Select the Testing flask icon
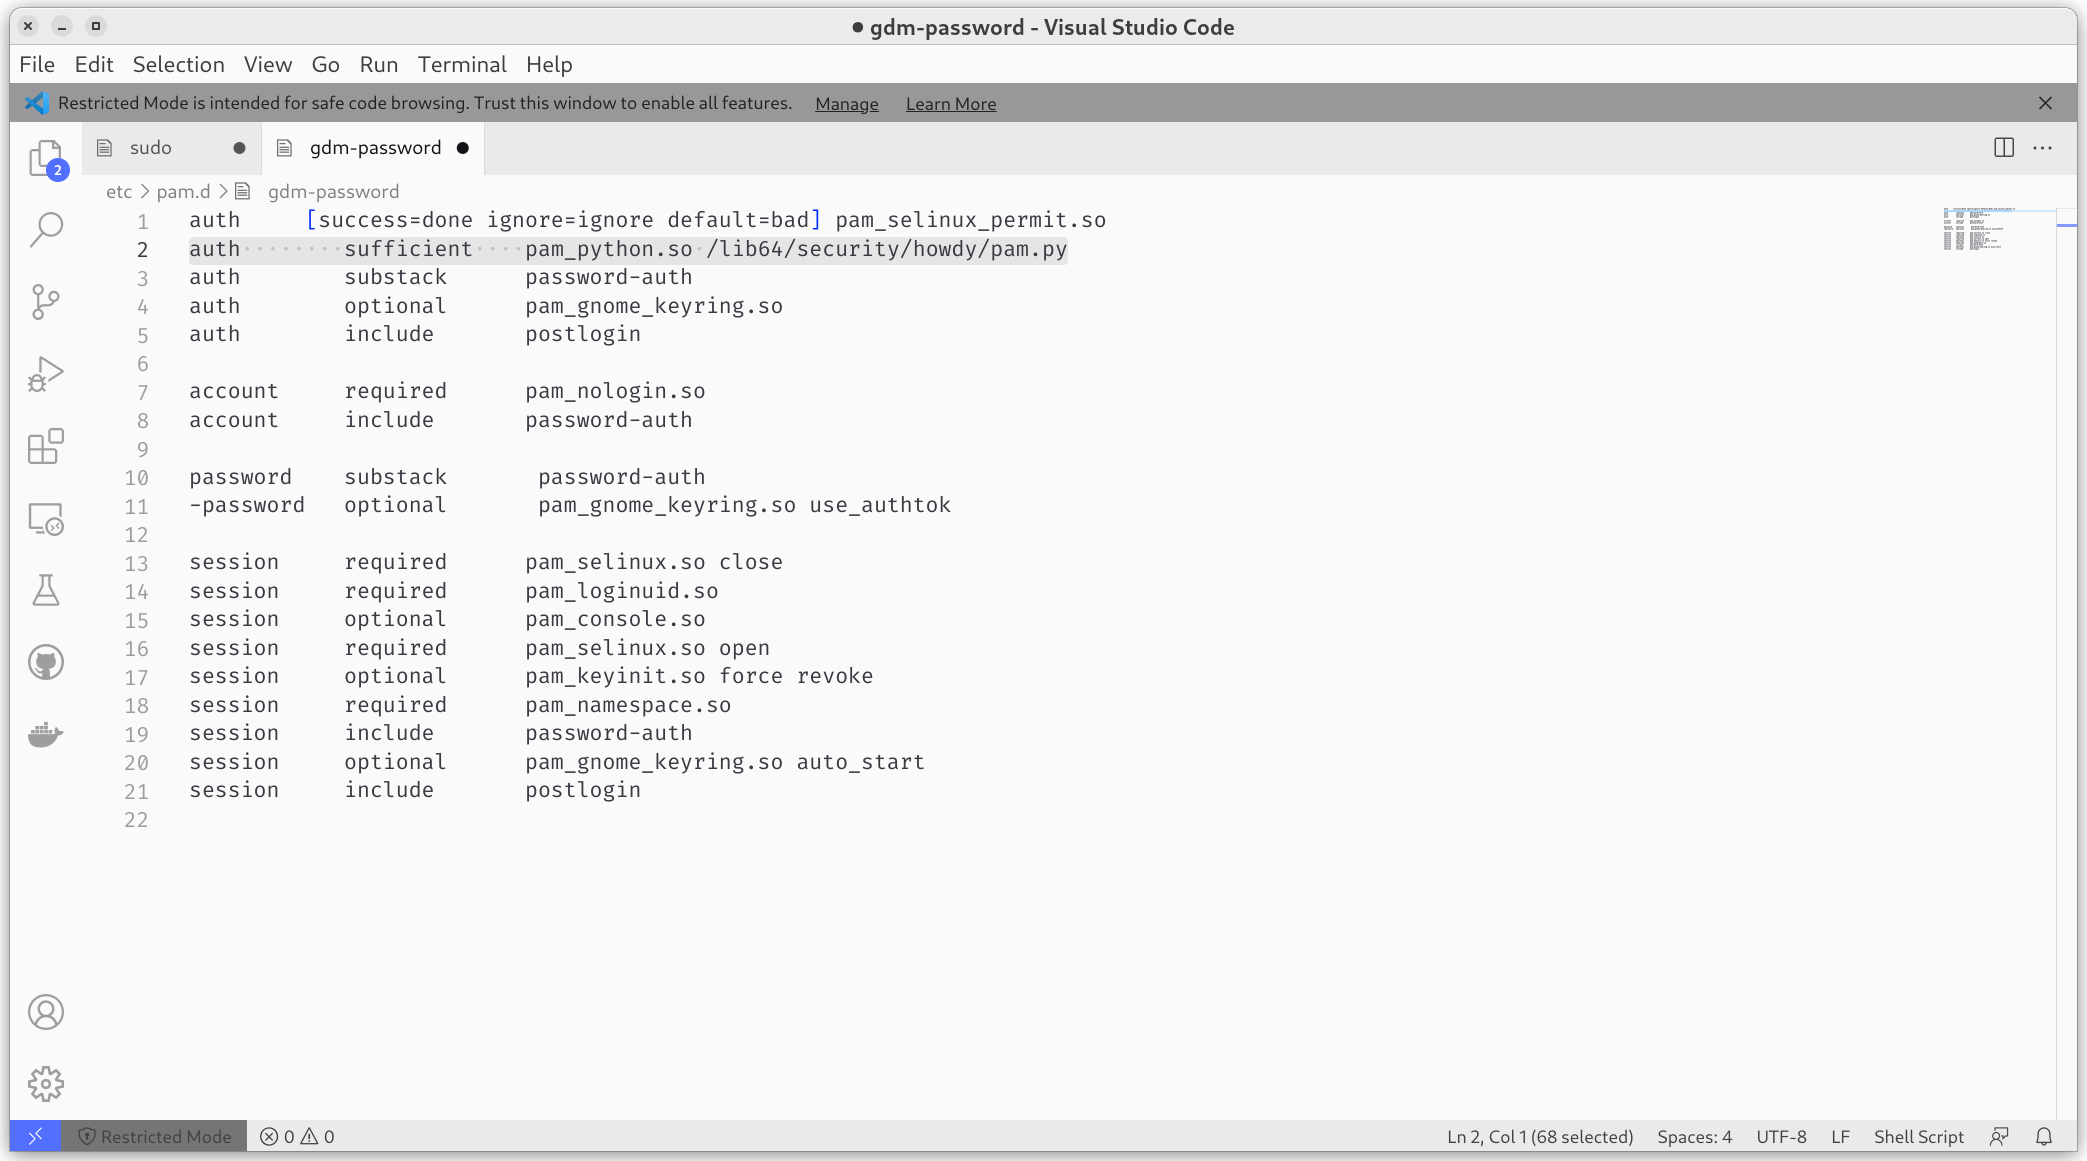 [x=46, y=589]
